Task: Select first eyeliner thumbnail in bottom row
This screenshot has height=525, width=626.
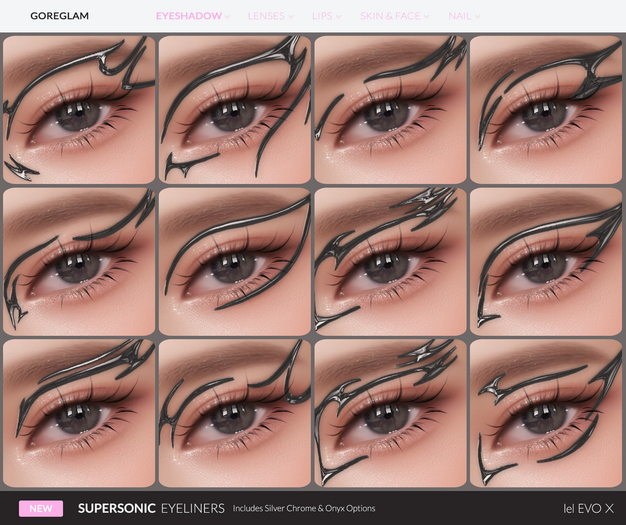Action: (x=79, y=413)
